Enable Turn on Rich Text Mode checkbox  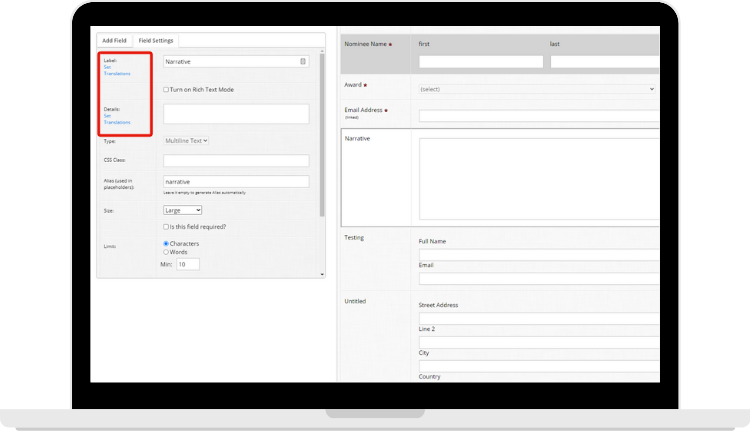(x=166, y=89)
